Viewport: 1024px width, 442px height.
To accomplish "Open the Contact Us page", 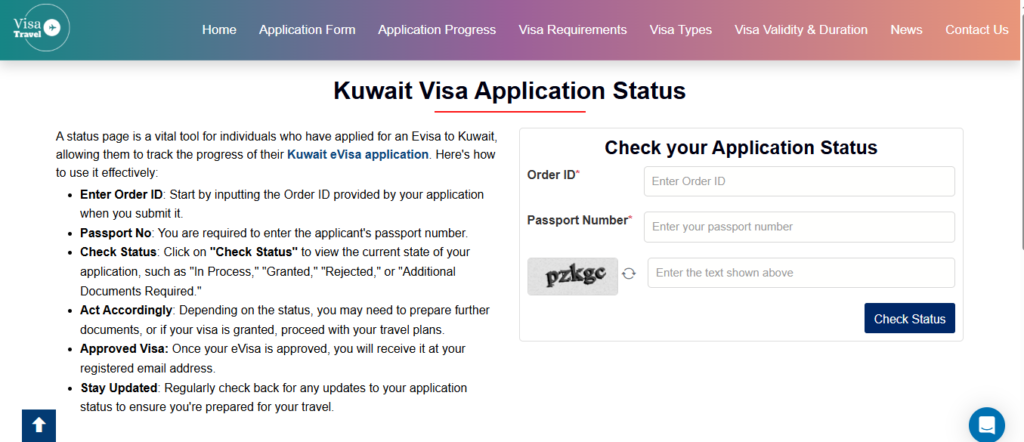I will click(977, 30).
